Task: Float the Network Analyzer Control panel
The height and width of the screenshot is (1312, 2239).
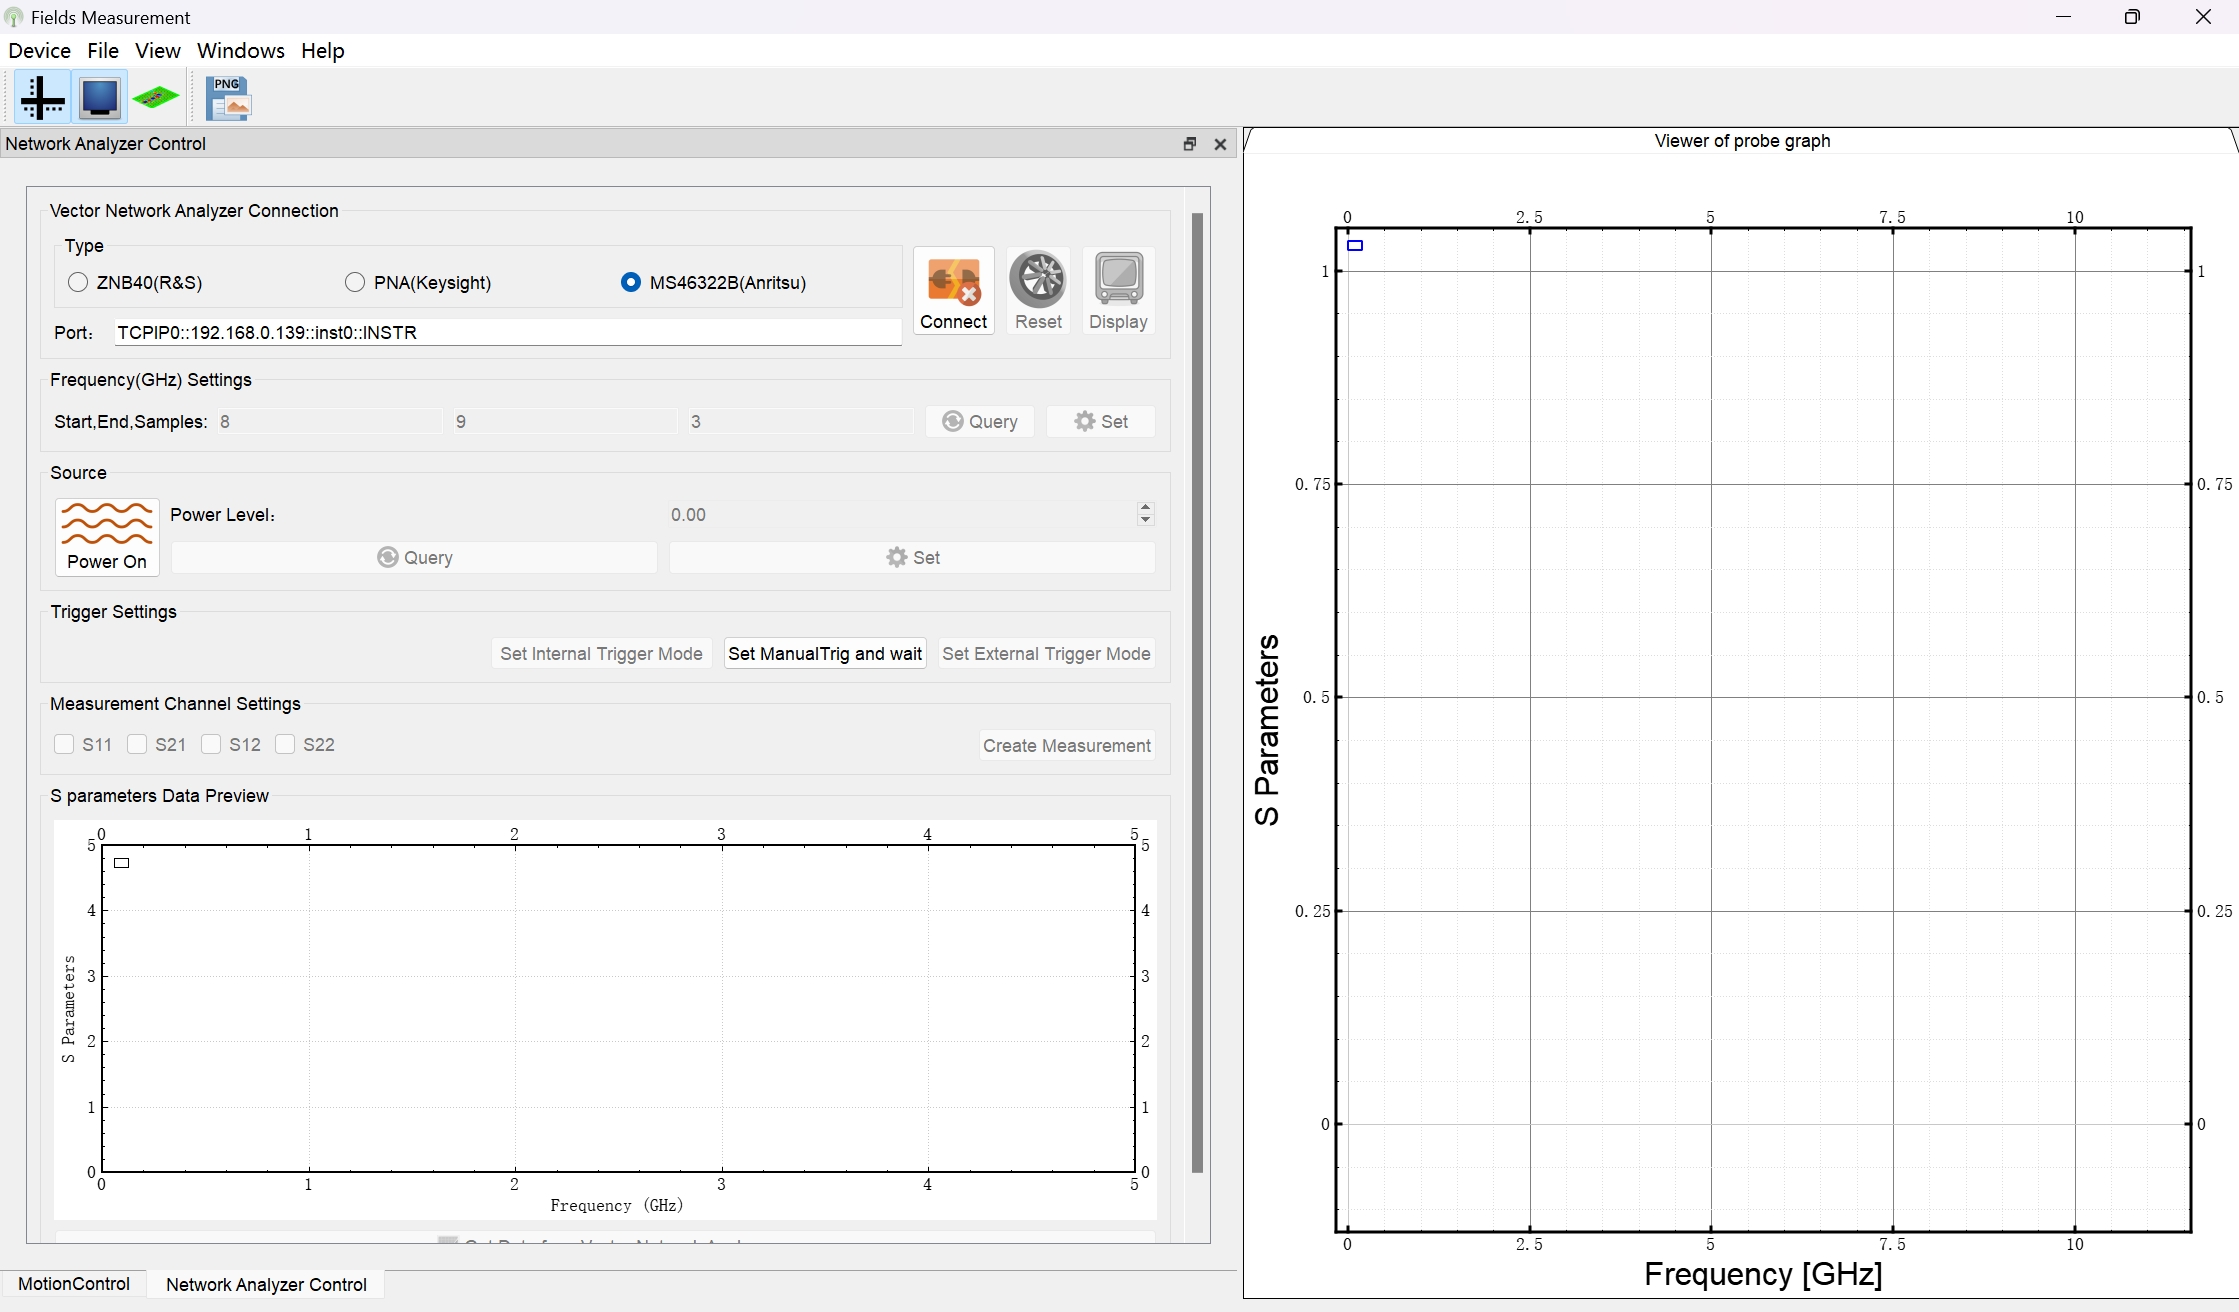Action: (x=1190, y=144)
